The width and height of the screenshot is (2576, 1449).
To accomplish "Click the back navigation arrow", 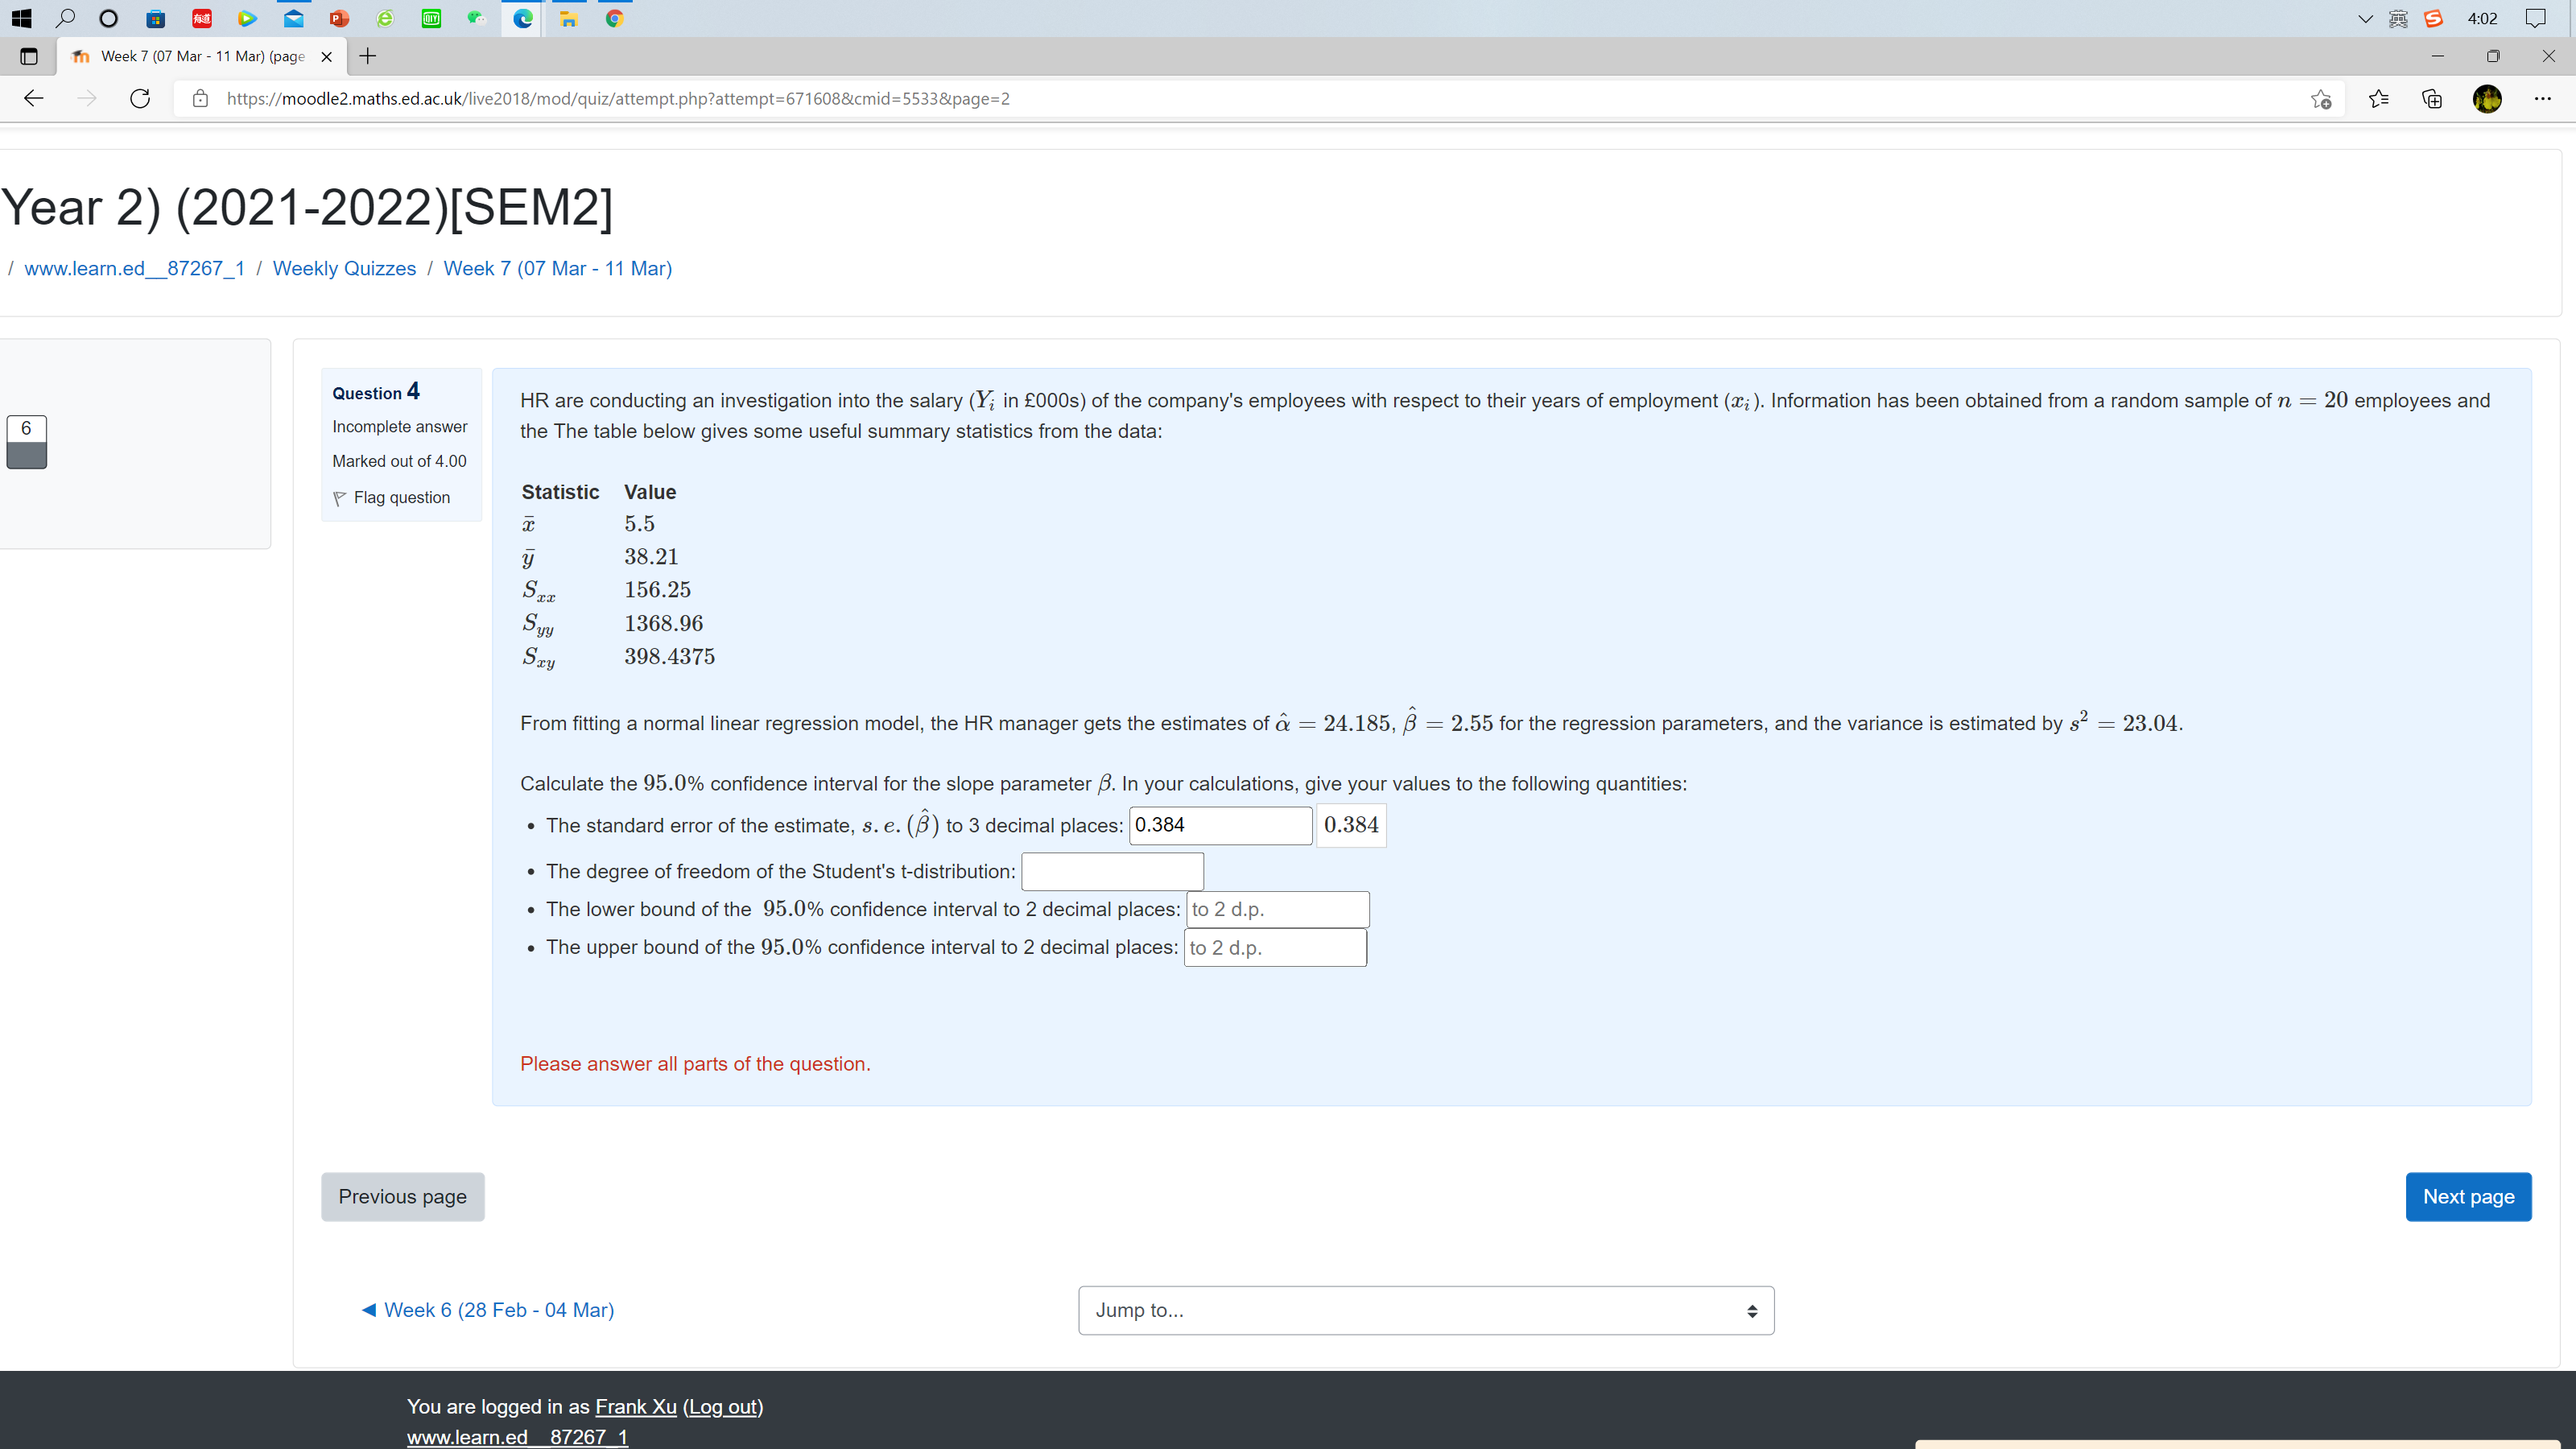I will pyautogui.click(x=33, y=98).
